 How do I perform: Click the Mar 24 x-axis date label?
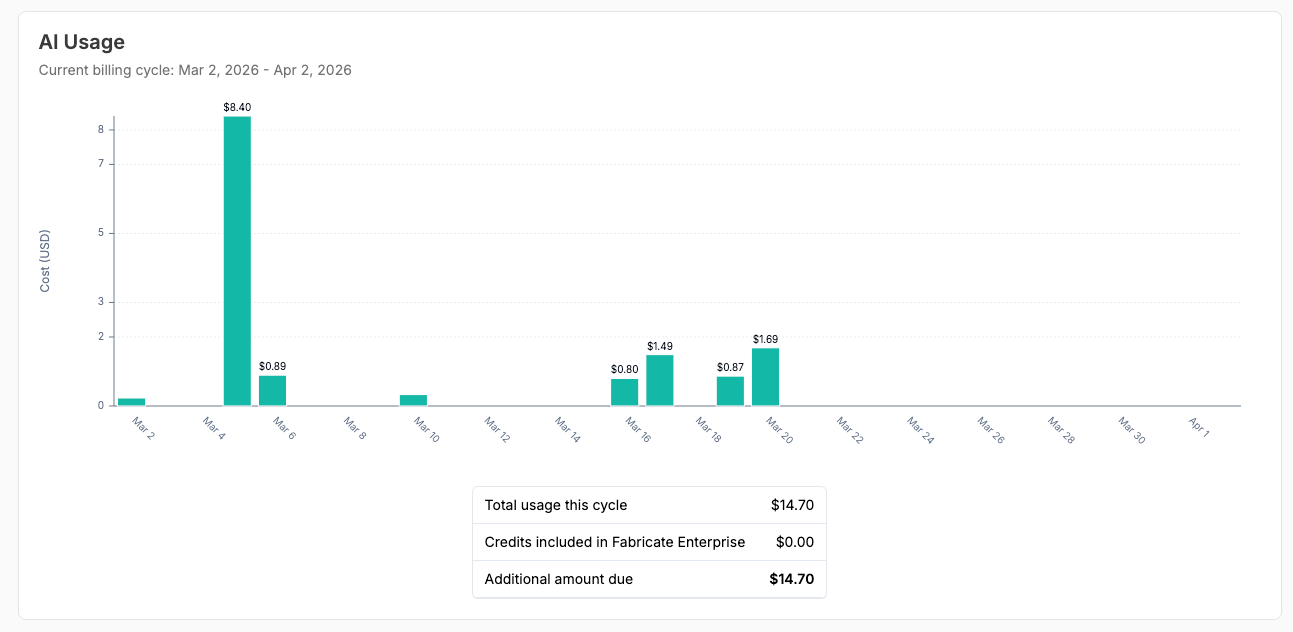click(919, 430)
